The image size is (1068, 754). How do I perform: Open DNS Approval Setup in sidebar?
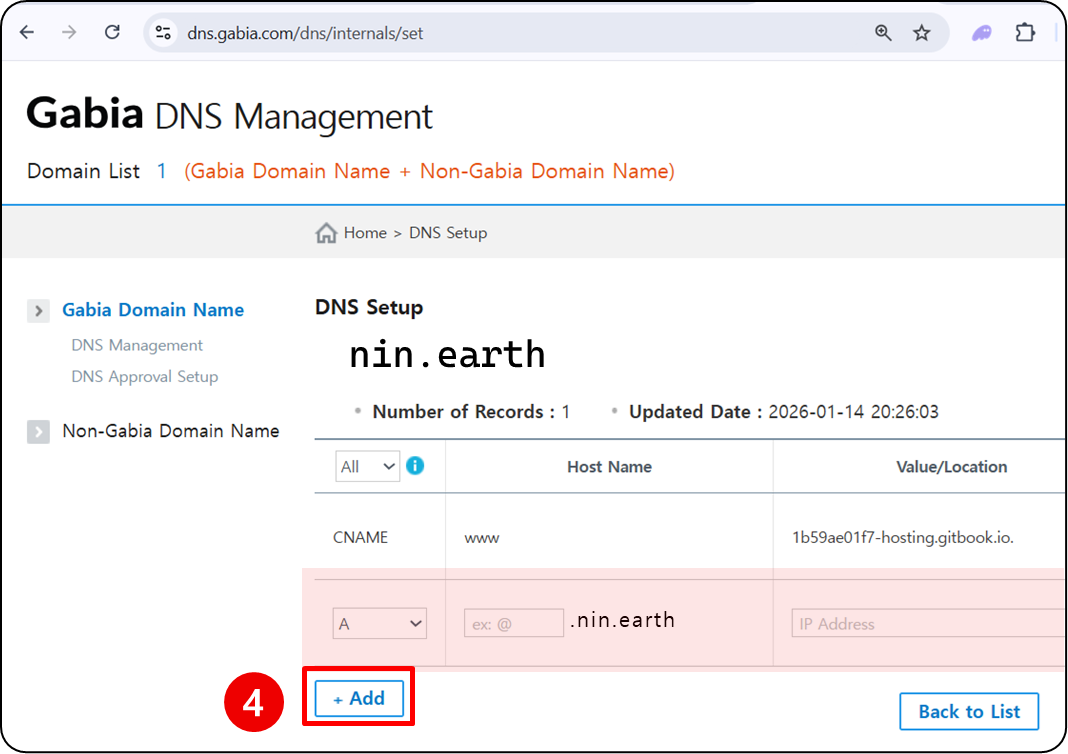[x=144, y=377]
